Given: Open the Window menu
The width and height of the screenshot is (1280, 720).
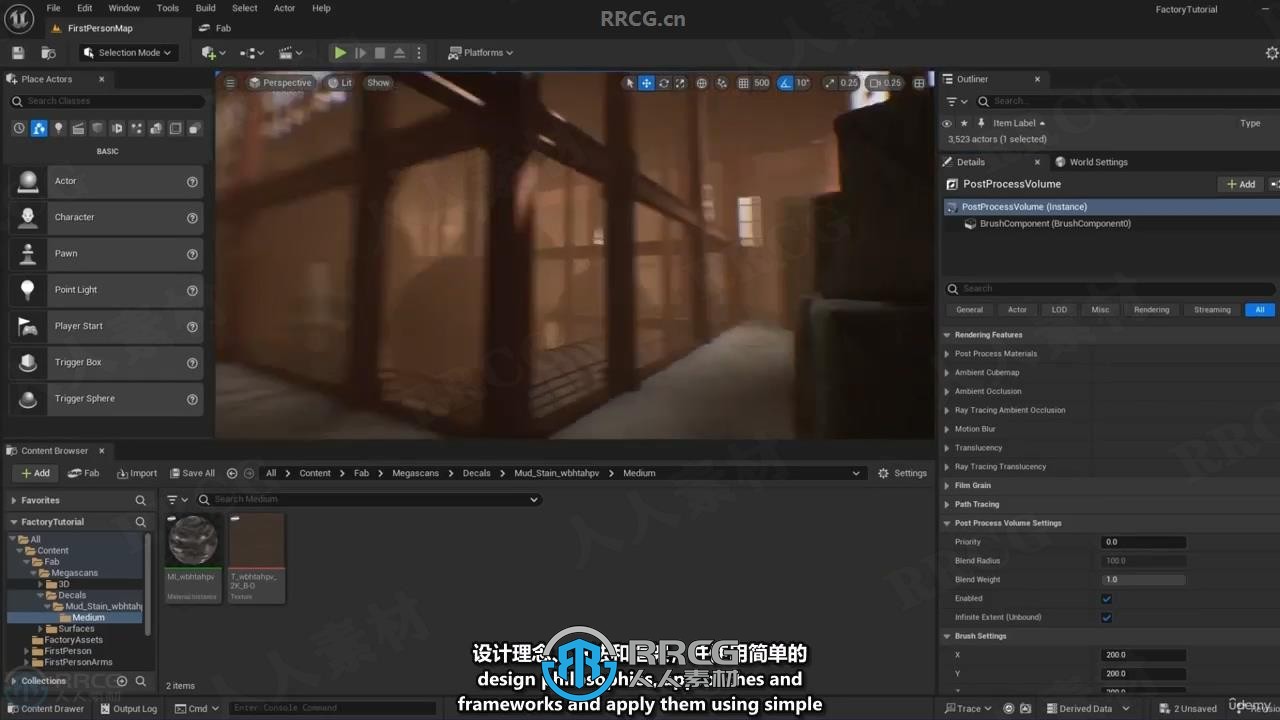Looking at the screenshot, I should pyautogui.click(x=124, y=8).
